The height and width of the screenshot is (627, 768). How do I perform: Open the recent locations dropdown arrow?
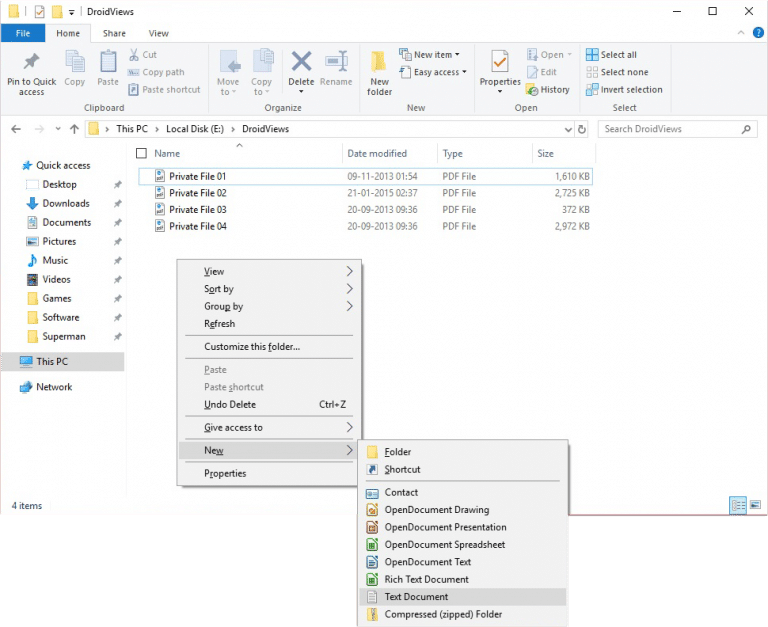(x=58, y=129)
